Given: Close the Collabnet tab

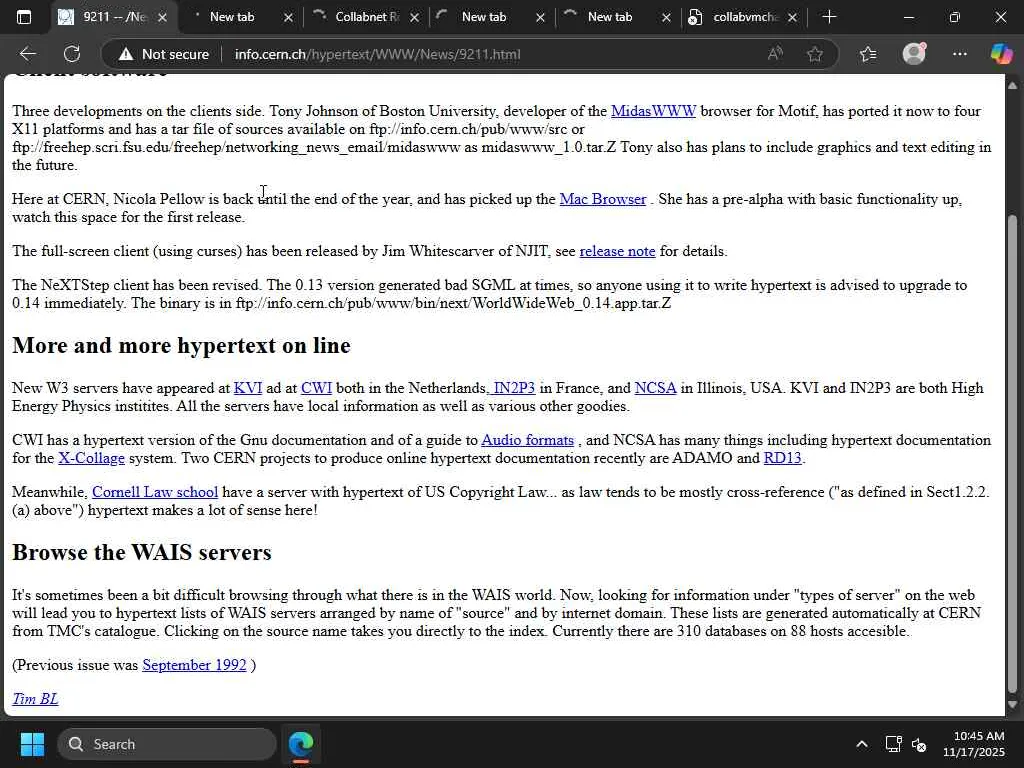Looking at the screenshot, I should pyautogui.click(x=414, y=18).
